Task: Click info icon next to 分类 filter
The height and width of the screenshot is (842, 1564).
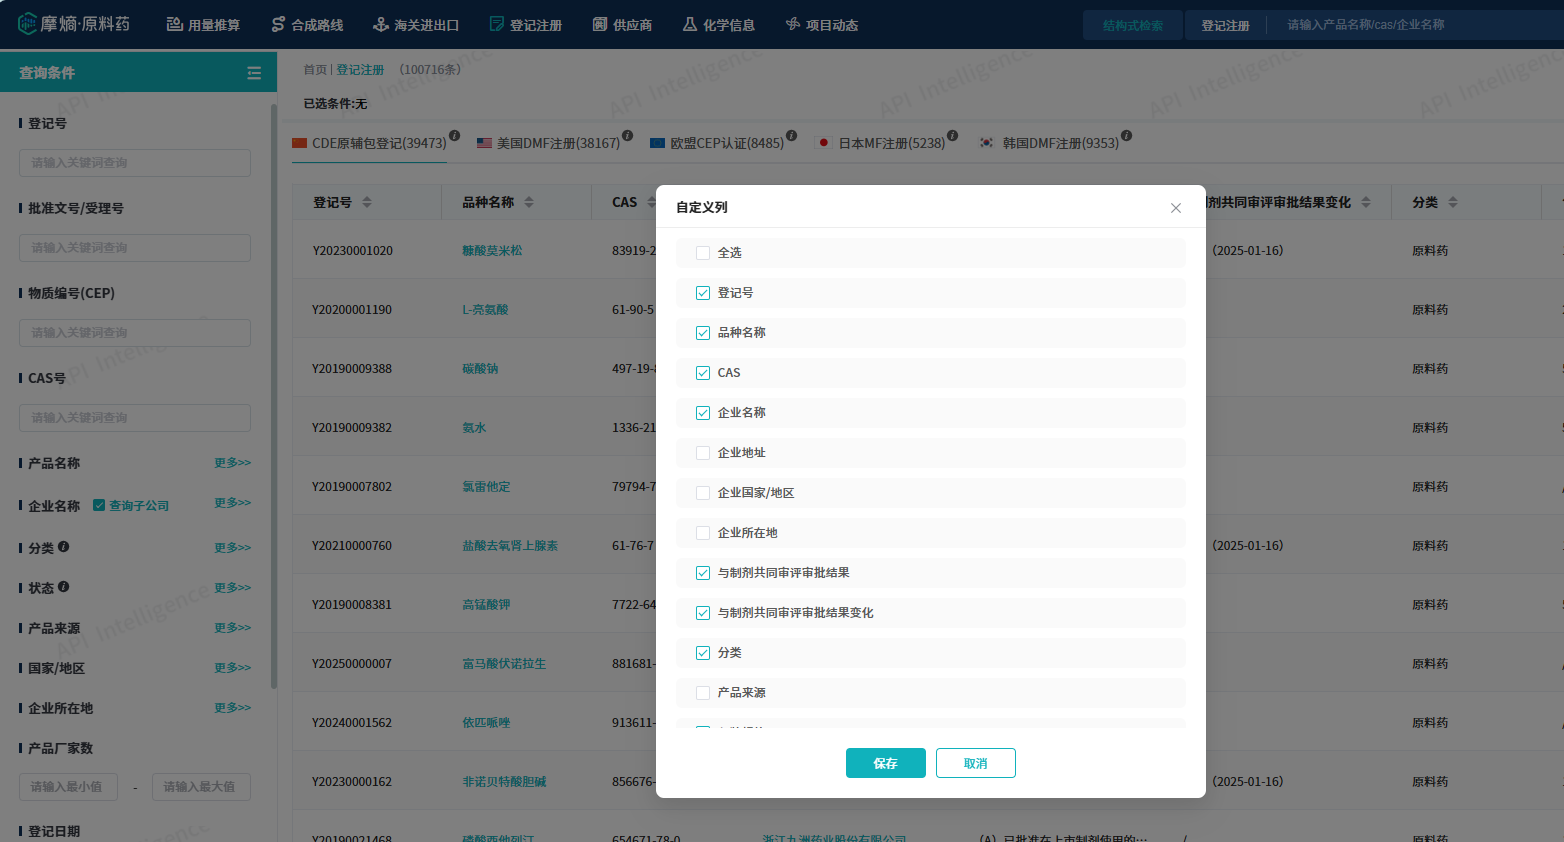Action: click(x=64, y=547)
